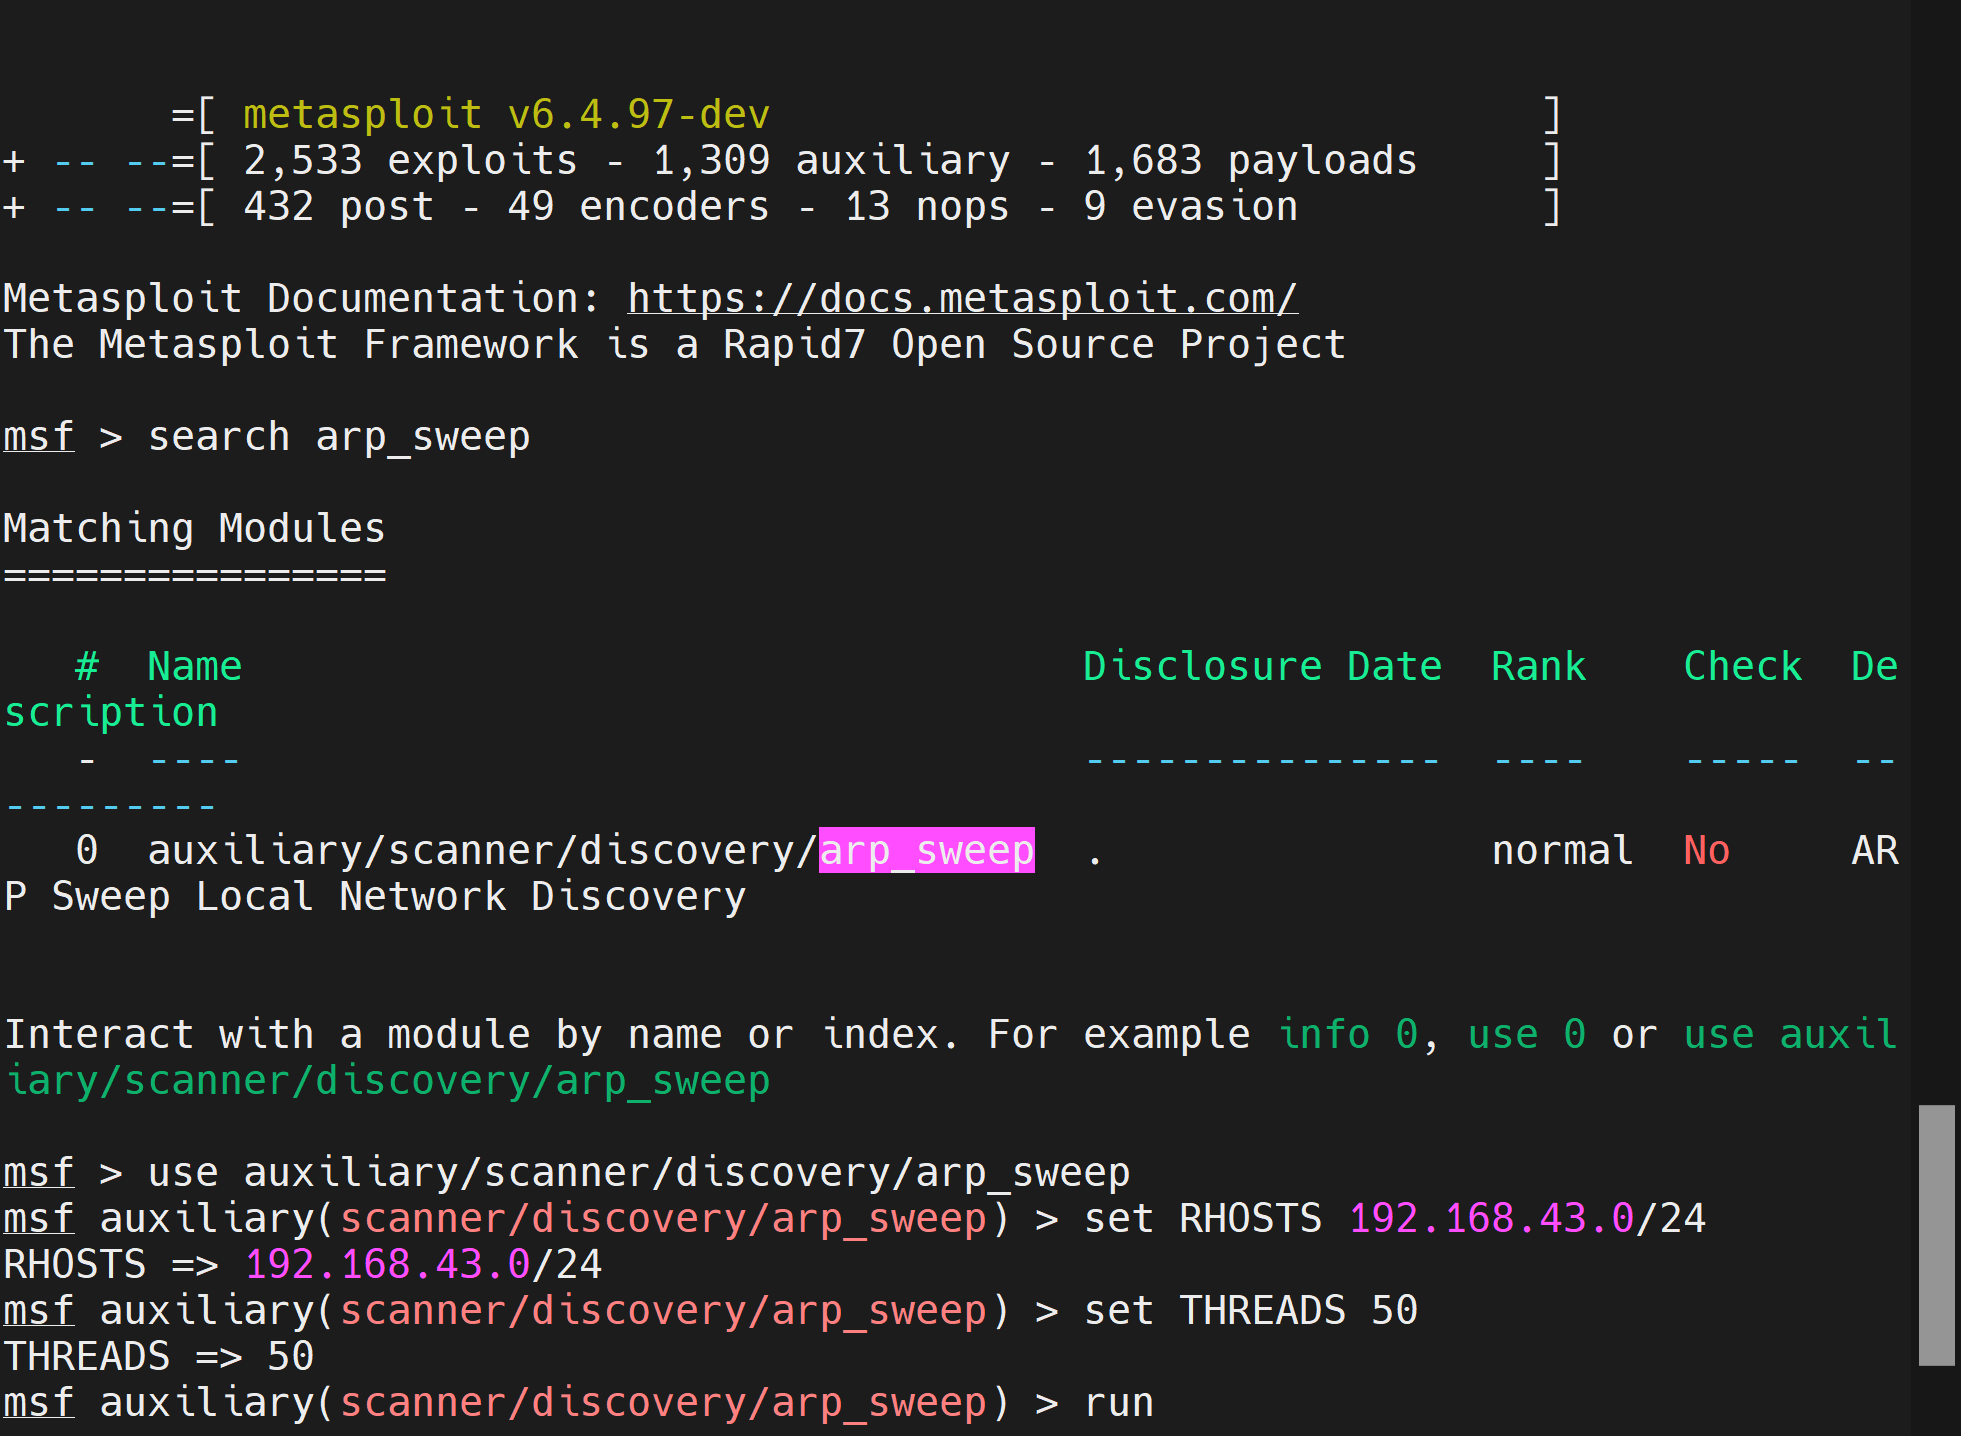This screenshot has height=1436, width=1961.
Task: Click the metasploit v6.4.97-dev version text
Action: pyautogui.click(x=506, y=115)
